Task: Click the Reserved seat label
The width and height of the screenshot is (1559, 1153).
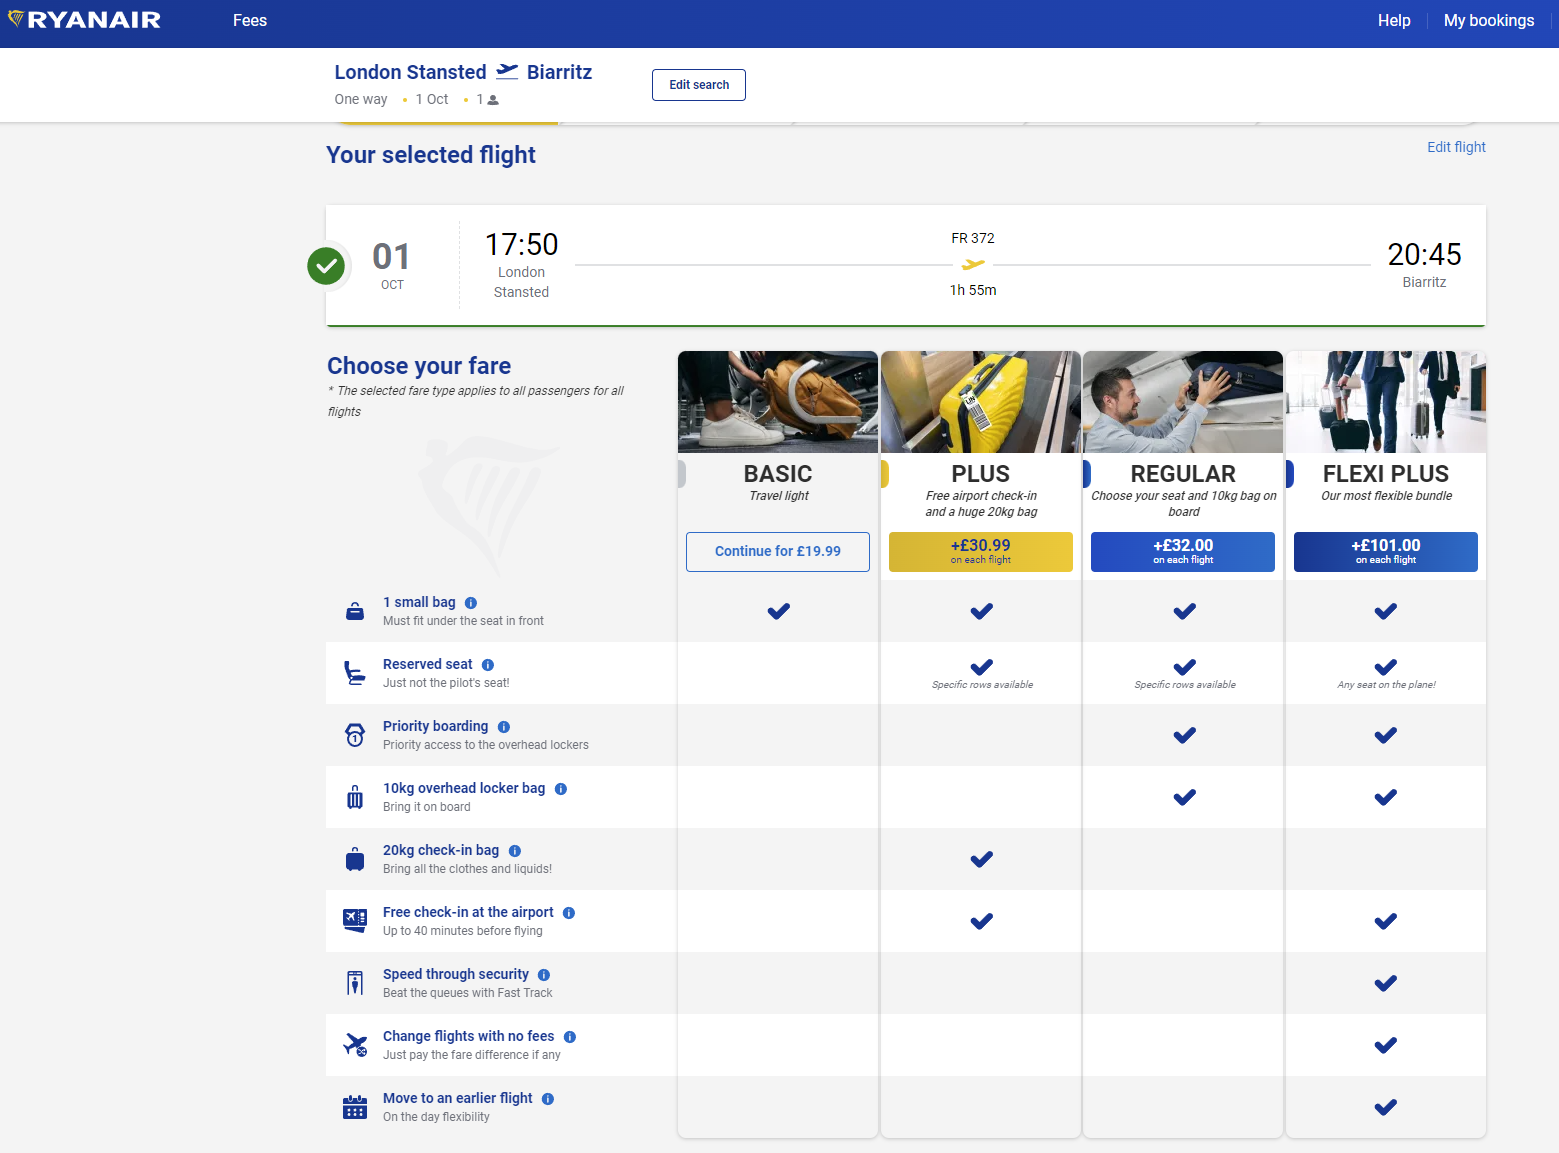Action: coord(428,664)
